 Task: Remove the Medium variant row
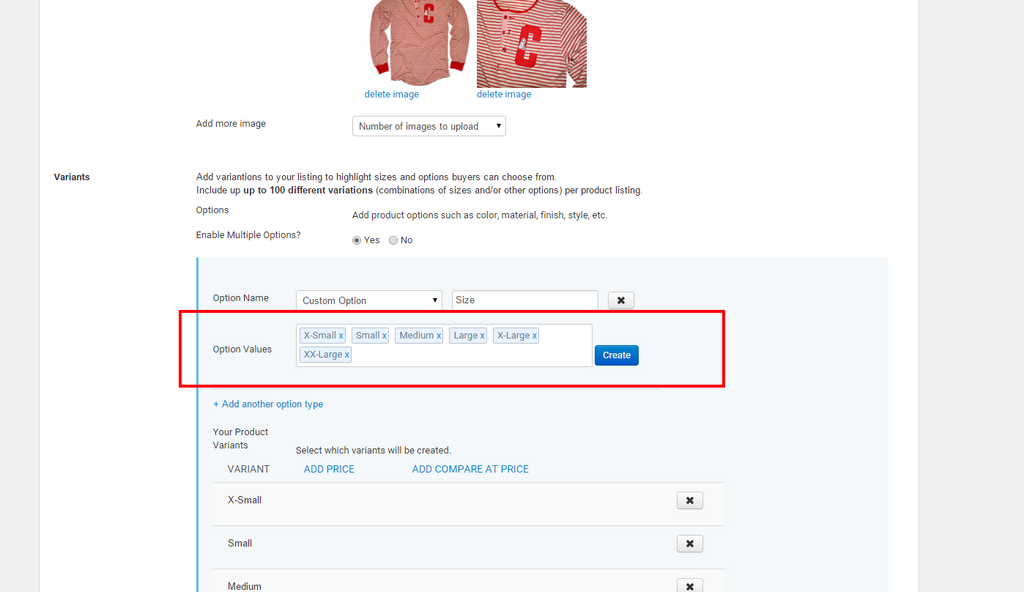689,585
